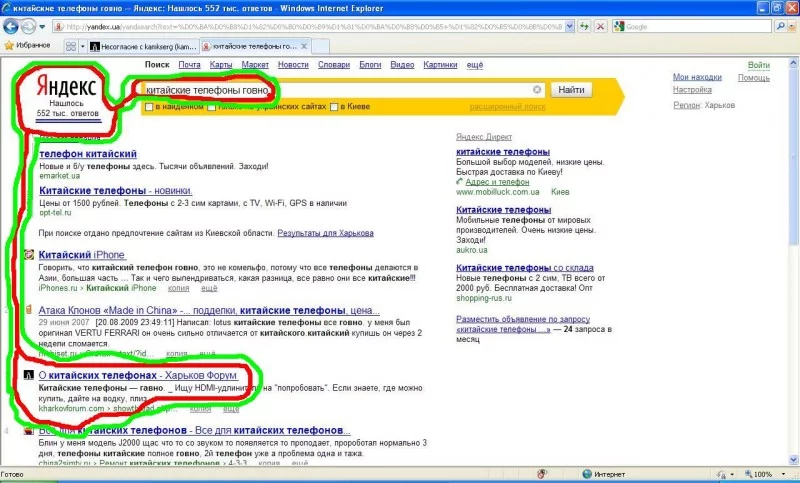Tick the в Киеве checkbox
Viewport: 800px width, 483px height.
(x=334, y=107)
